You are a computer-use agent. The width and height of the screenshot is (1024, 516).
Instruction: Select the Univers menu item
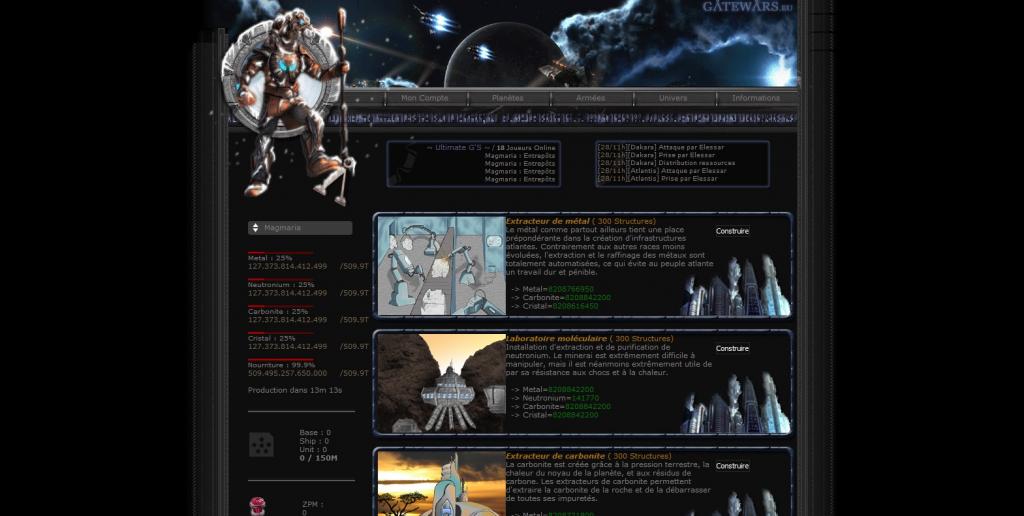(673, 98)
